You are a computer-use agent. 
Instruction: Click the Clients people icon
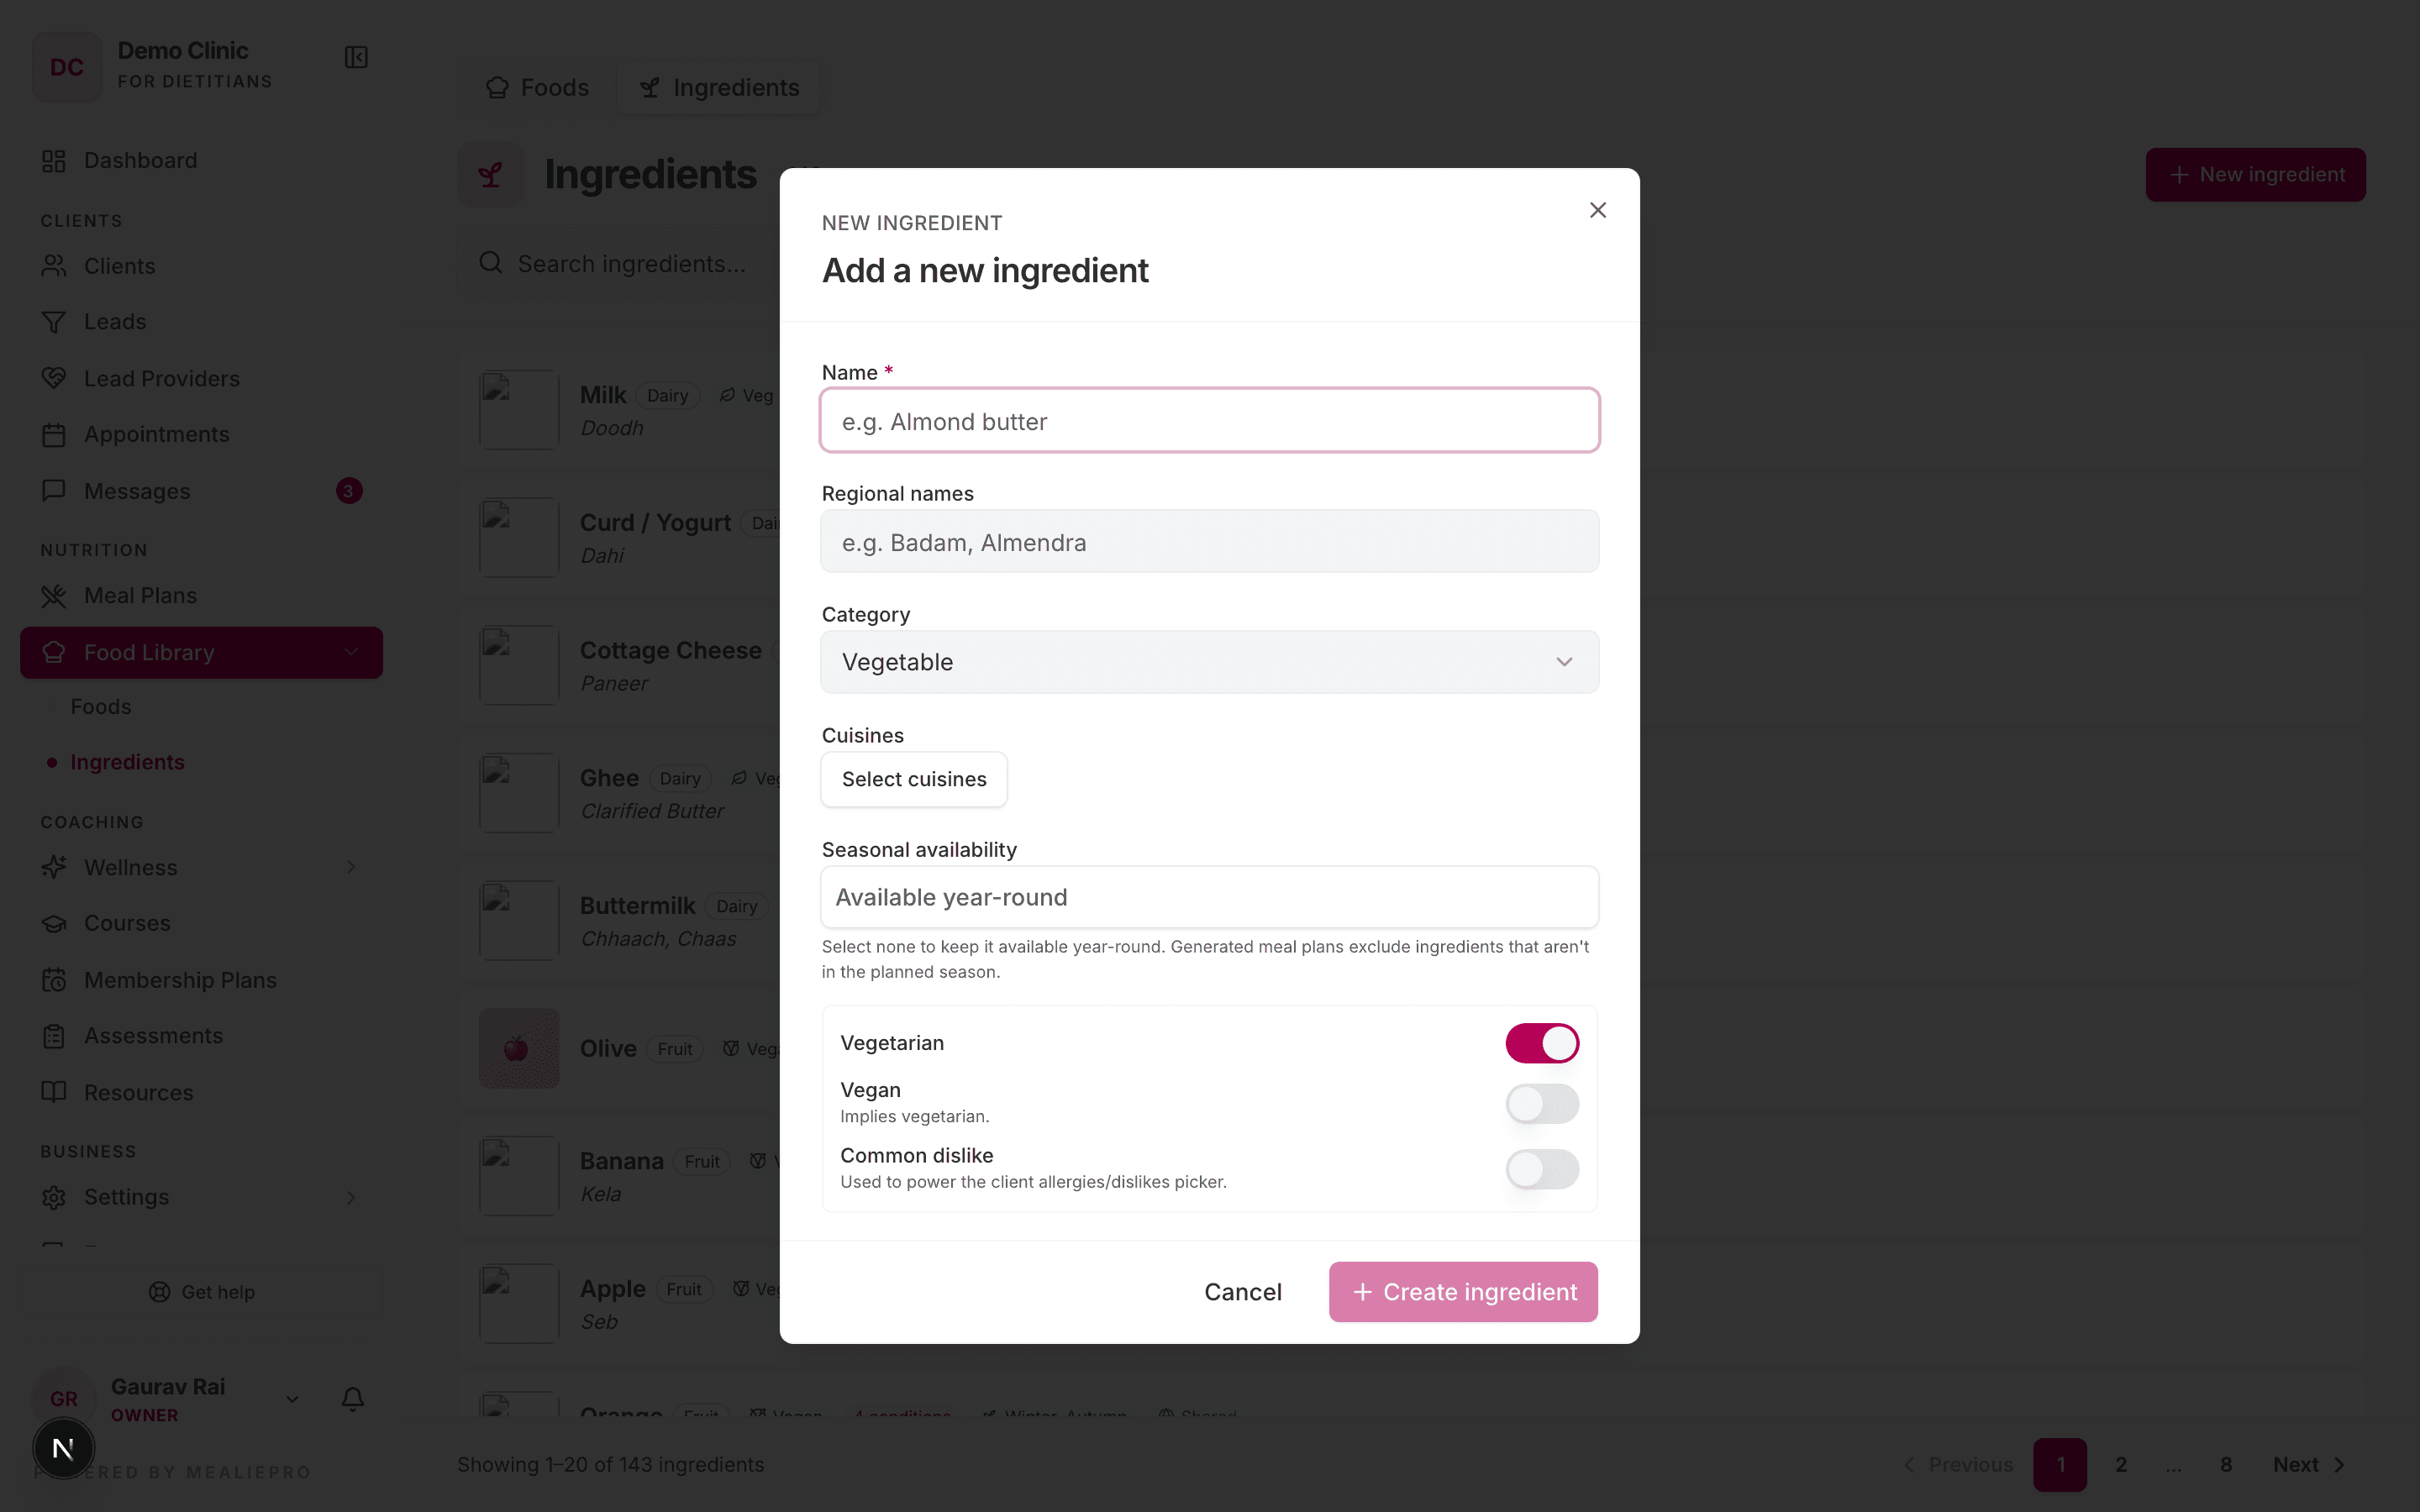pyautogui.click(x=54, y=266)
